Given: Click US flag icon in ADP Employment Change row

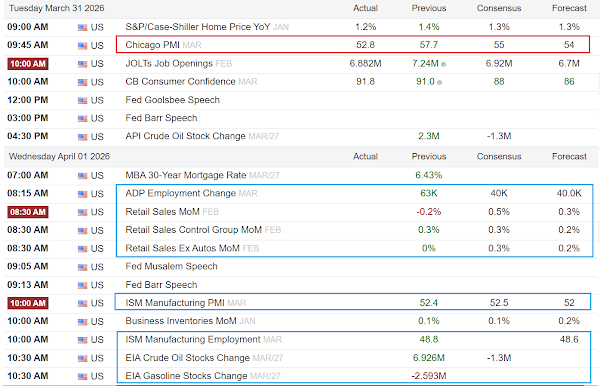Looking at the screenshot, I should (x=82, y=194).
